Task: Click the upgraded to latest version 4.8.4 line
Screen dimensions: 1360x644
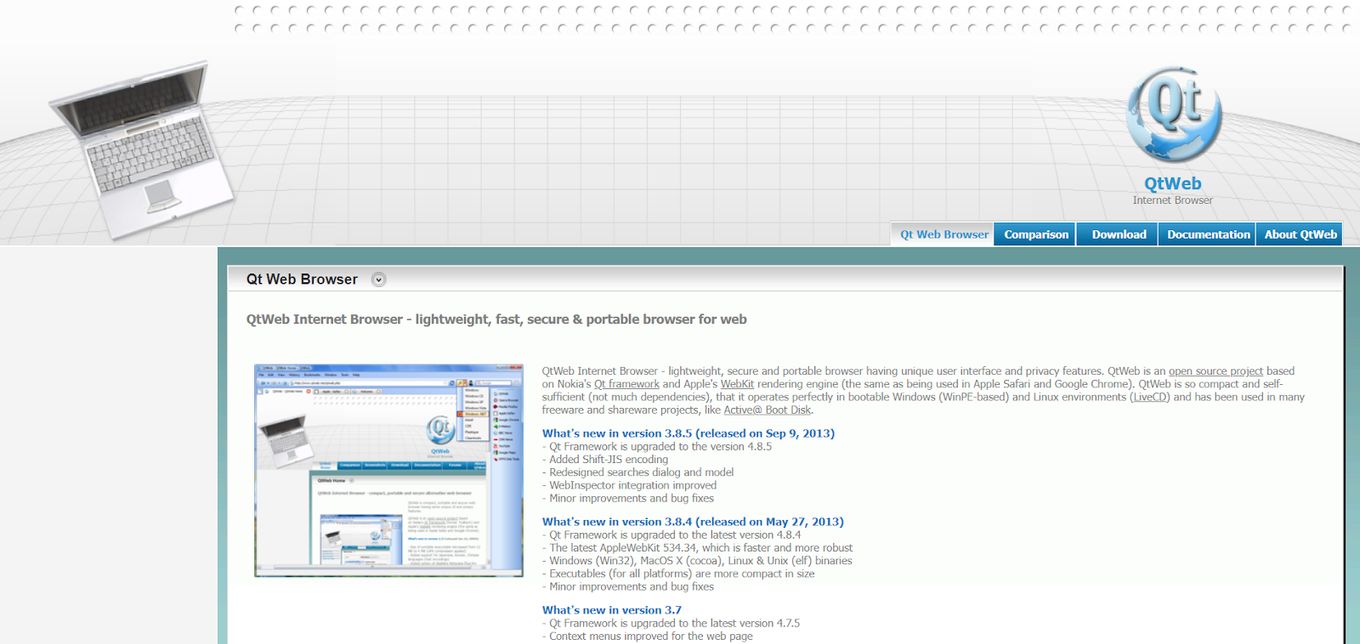Action: click(671, 535)
